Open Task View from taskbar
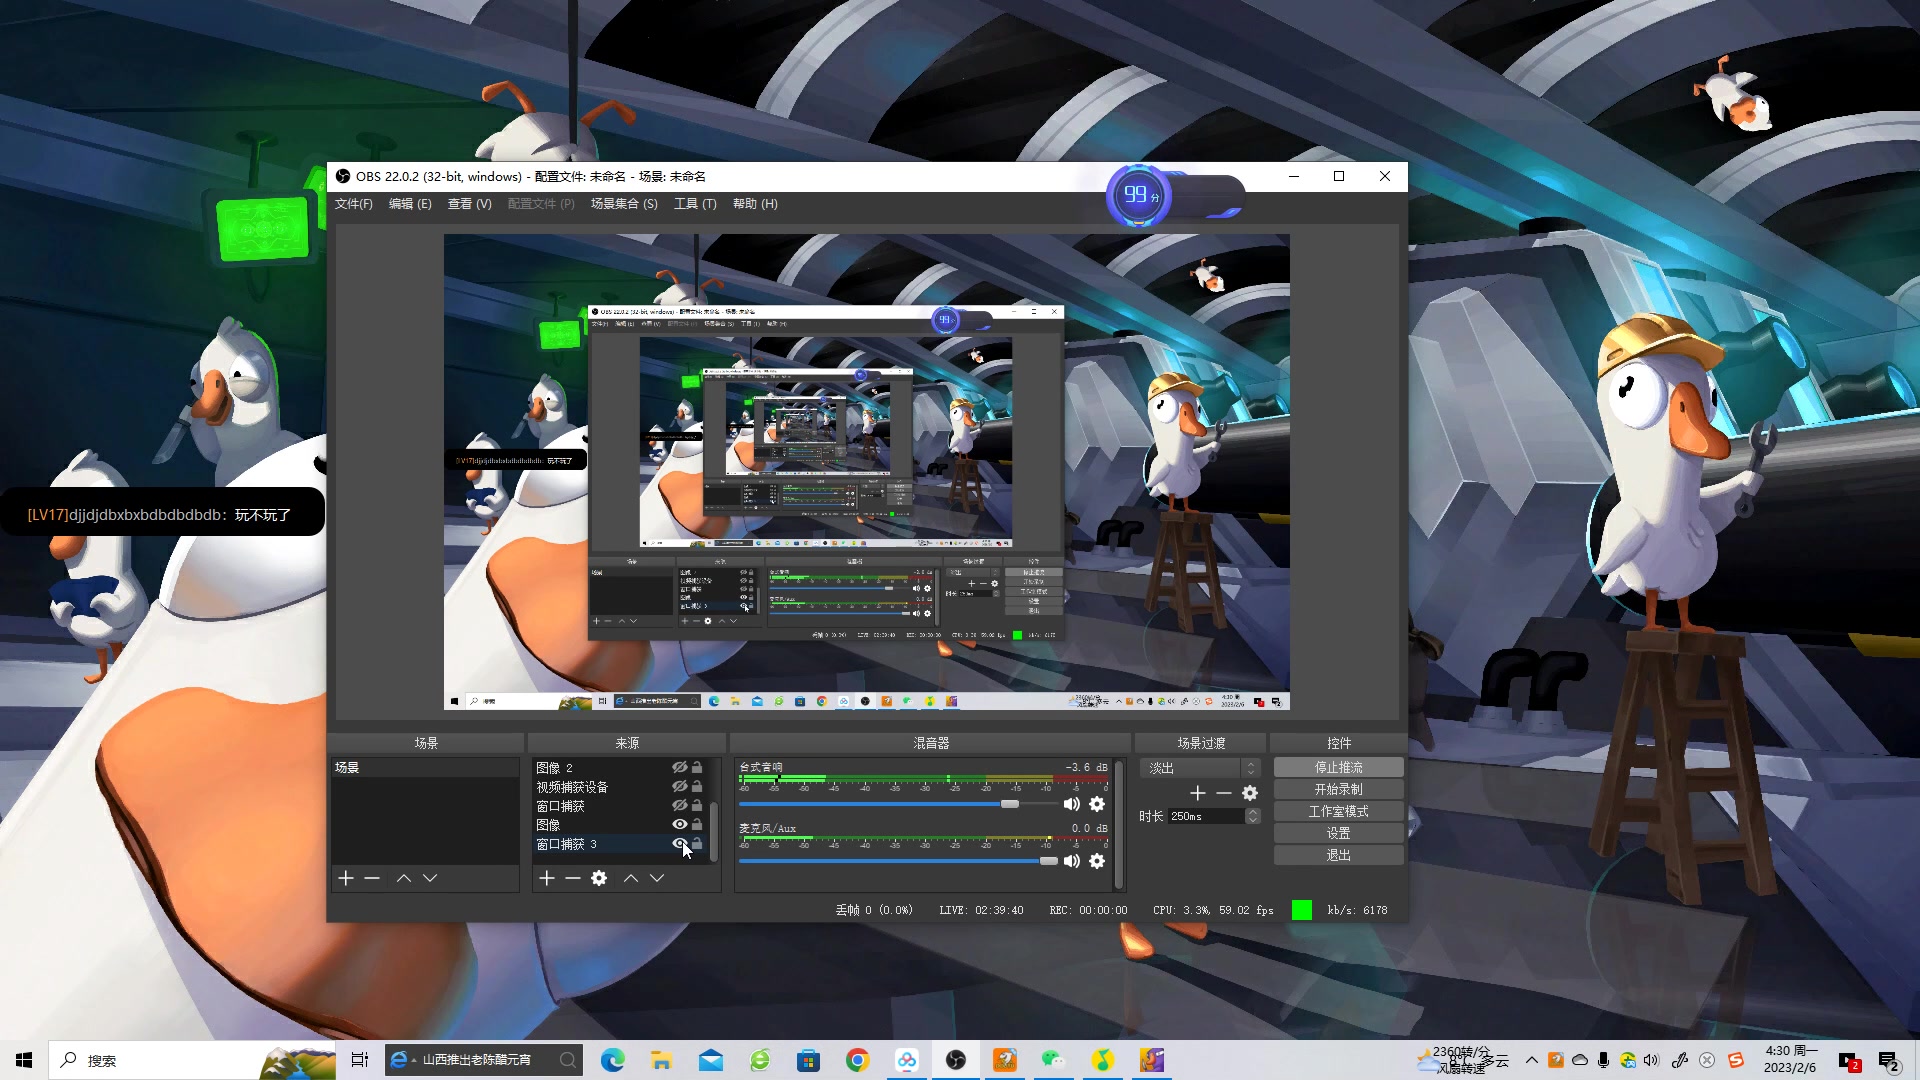 click(x=360, y=1060)
